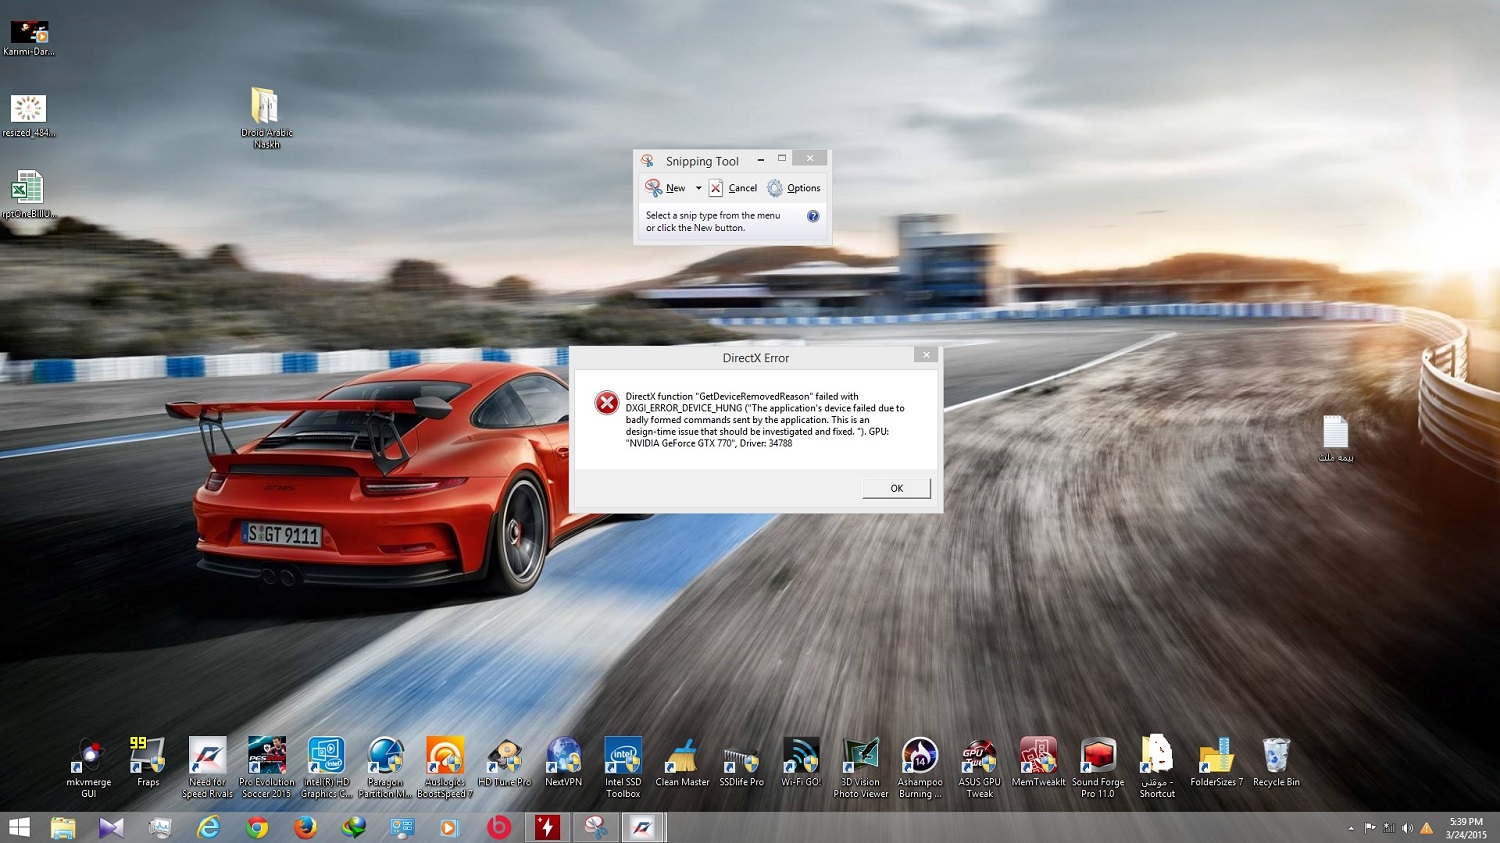Screen dimensions: 1500x843
Task: Click OK in the DirectX Error dialog
Action: point(896,488)
